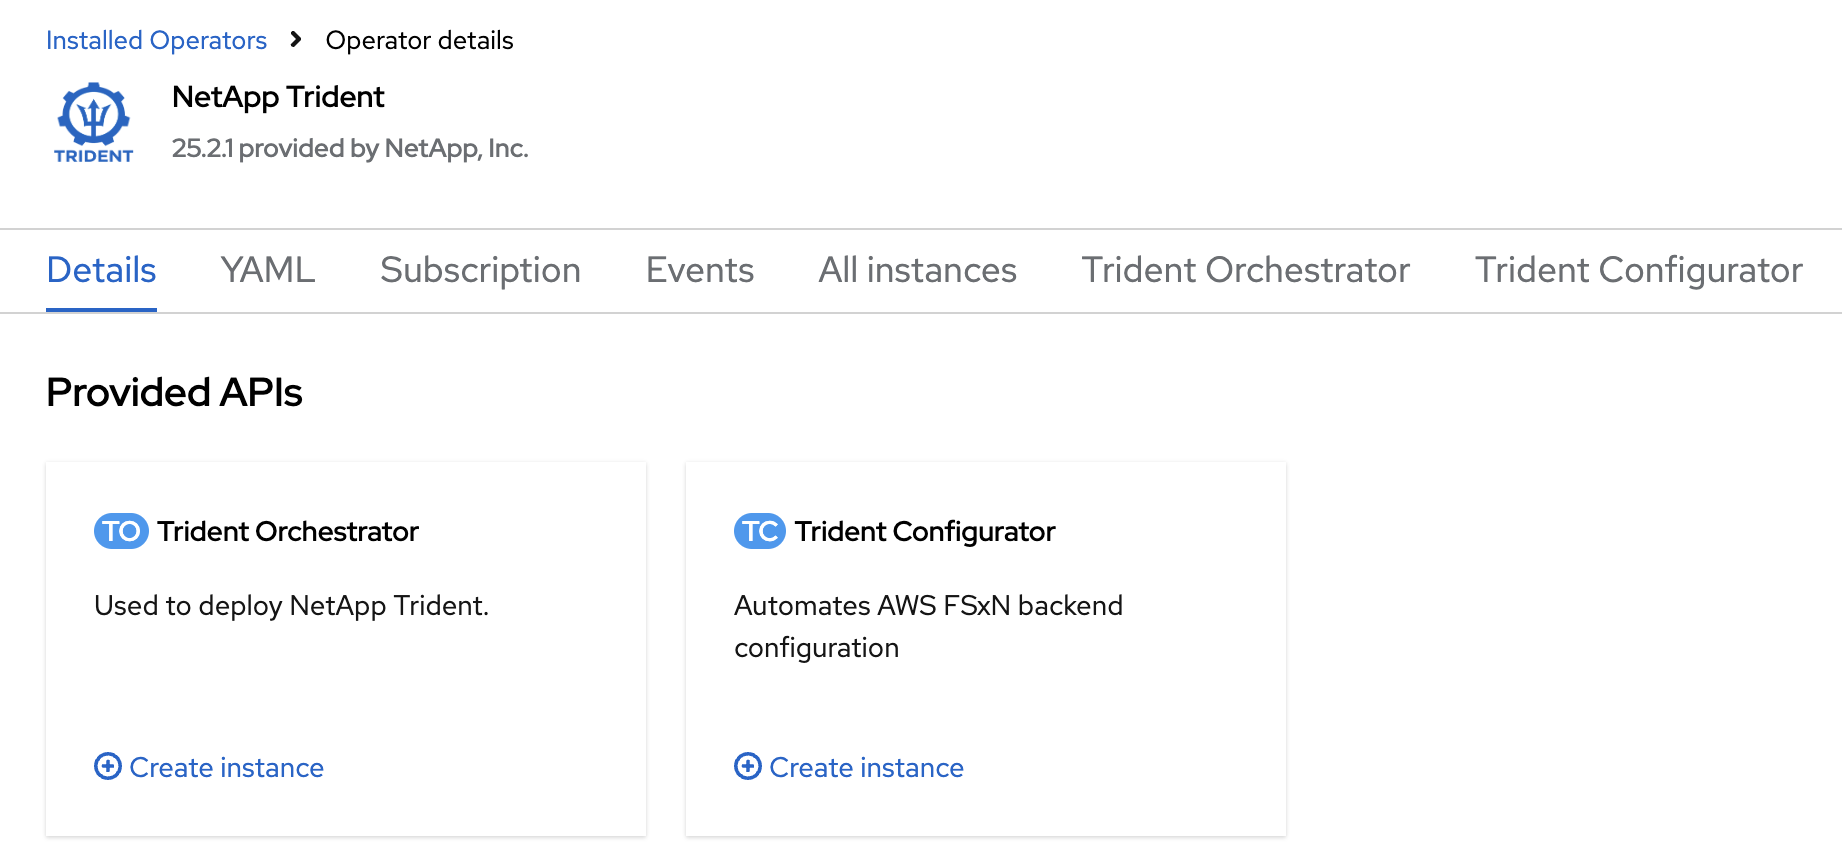Screen dimensions: 1842x864
Task: Click the blue TC badge icon
Action: pyautogui.click(x=760, y=531)
